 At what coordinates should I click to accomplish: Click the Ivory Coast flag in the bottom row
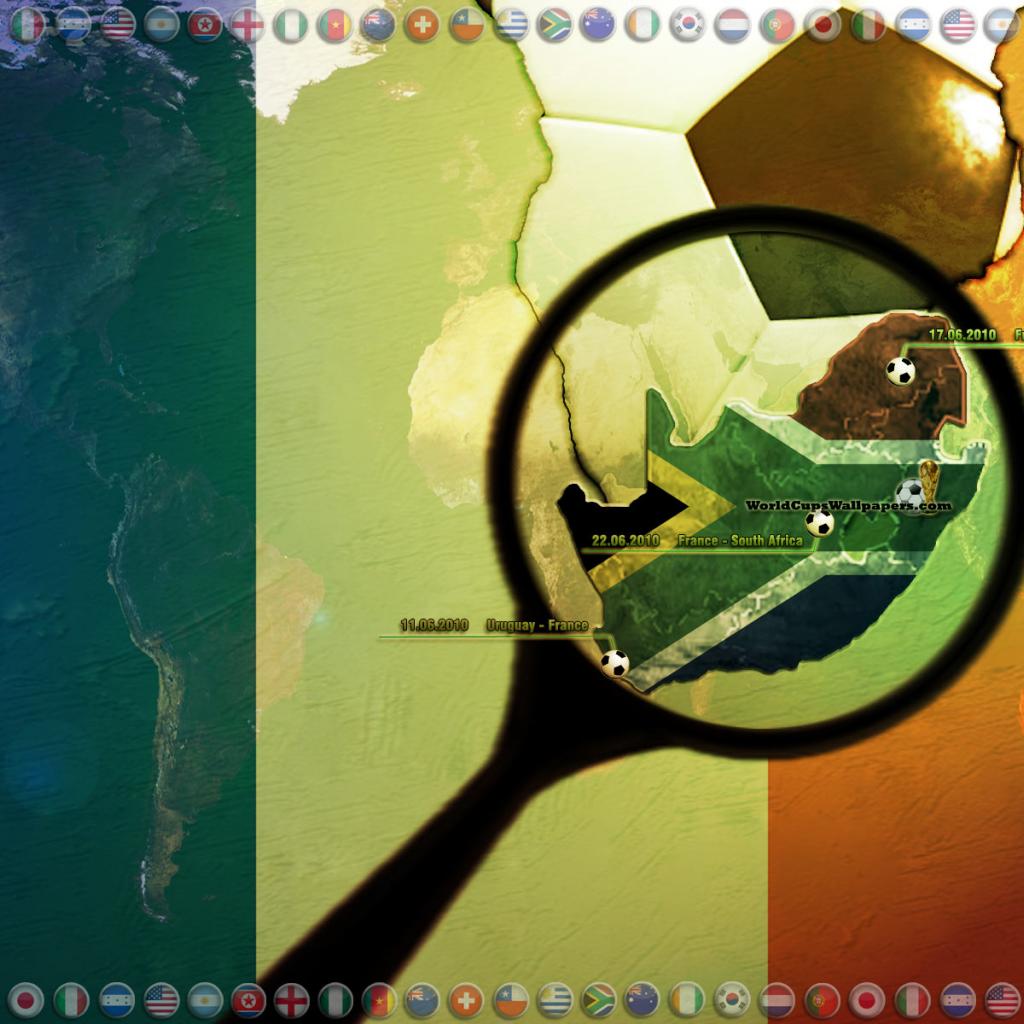687,999
